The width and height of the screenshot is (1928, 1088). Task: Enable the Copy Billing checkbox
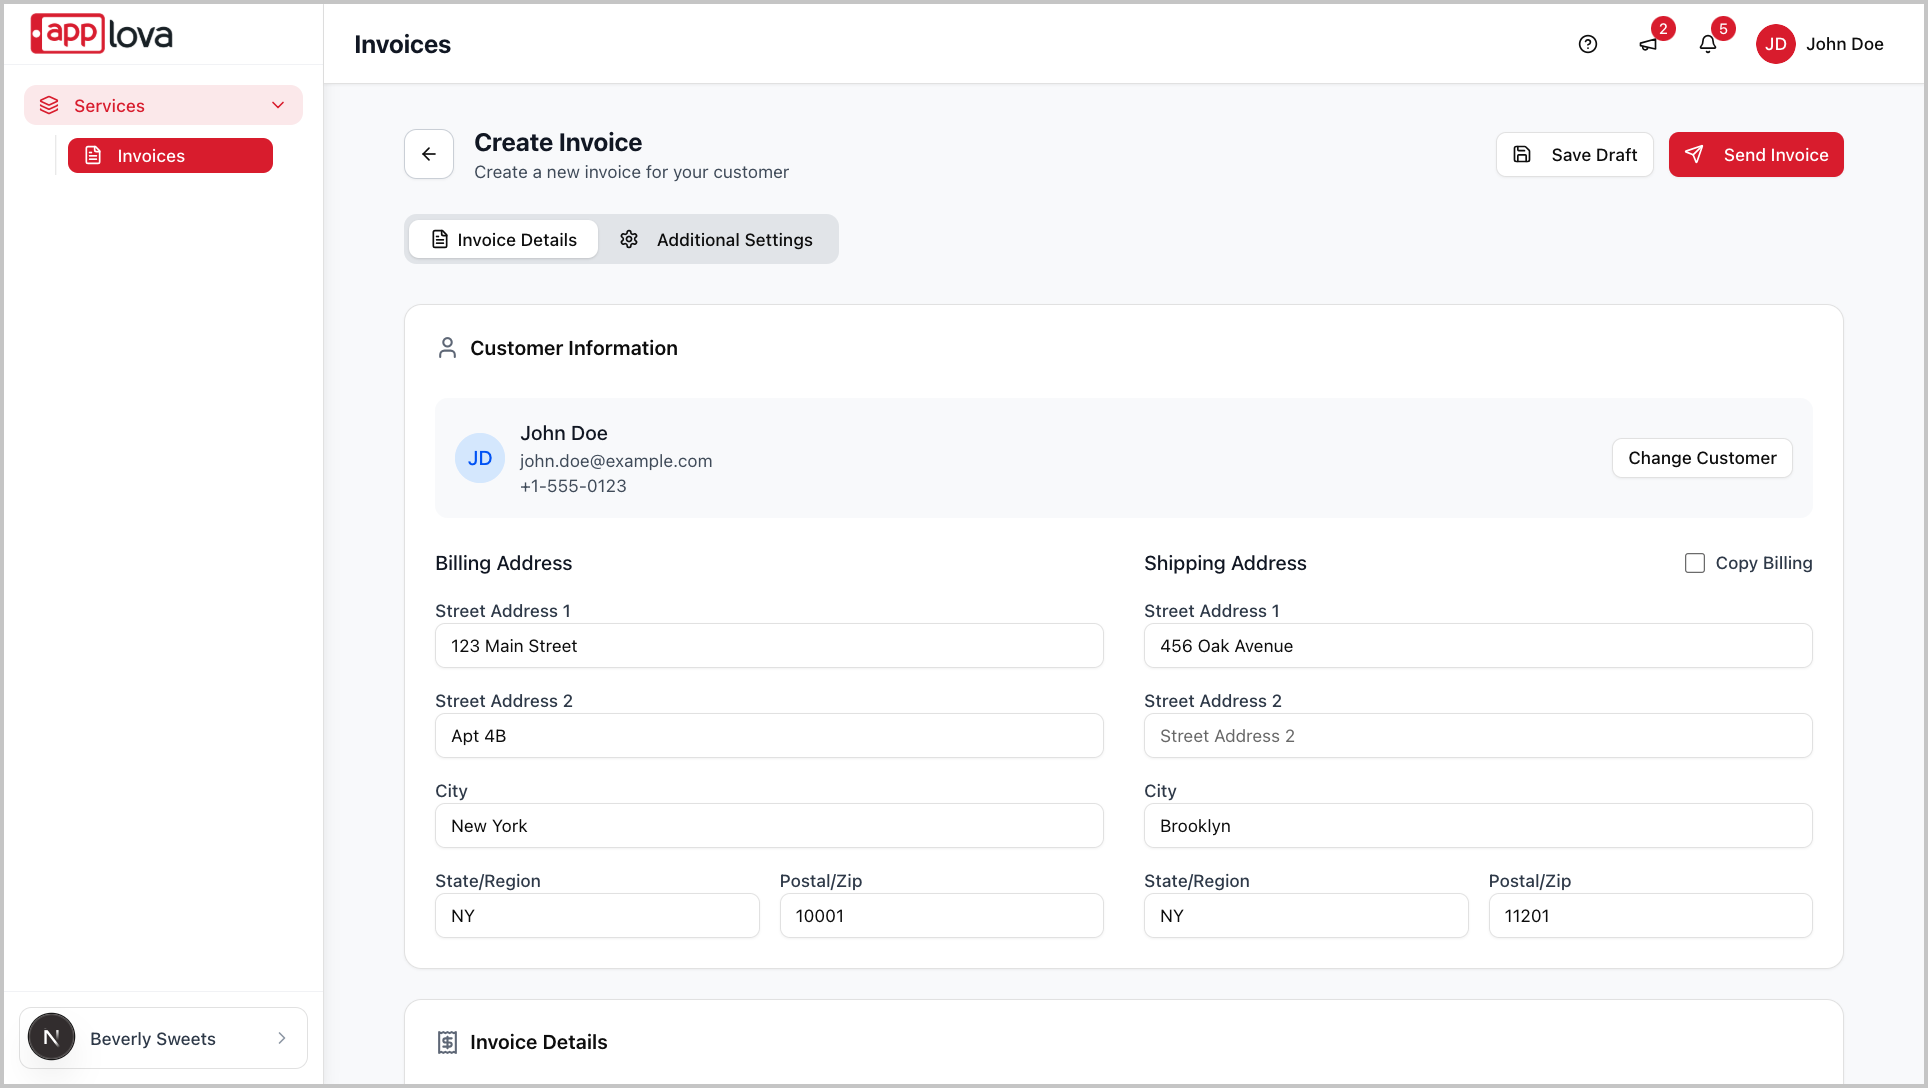click(x=1695, y=563)
